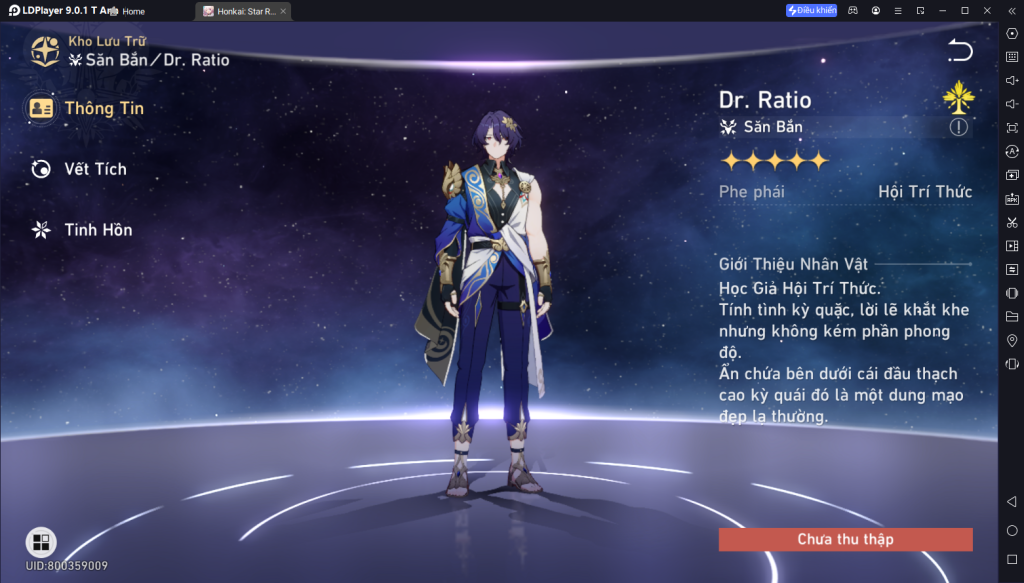This screenshot has width=1024, height=583.
Task: Click the Android back triangle button
Action: (x=1012, y=501)
